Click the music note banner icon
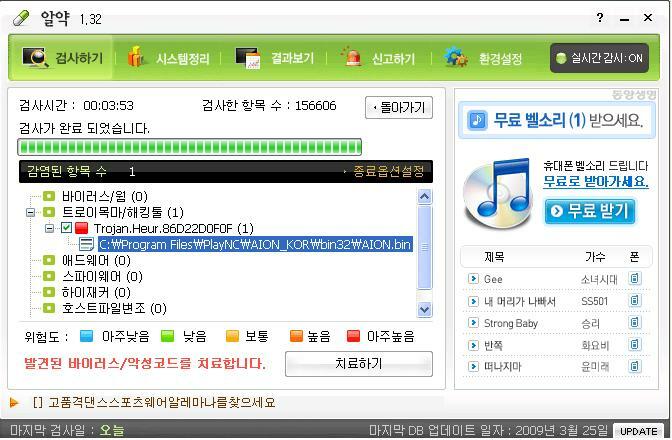 (x=477, y=120)
